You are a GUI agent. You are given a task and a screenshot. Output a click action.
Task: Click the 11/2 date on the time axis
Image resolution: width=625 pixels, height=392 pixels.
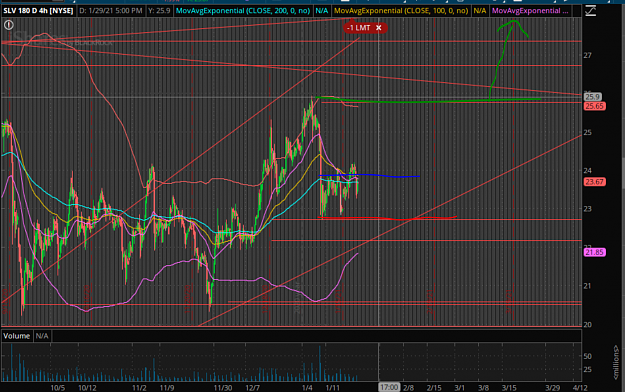[x=139, y=388]
